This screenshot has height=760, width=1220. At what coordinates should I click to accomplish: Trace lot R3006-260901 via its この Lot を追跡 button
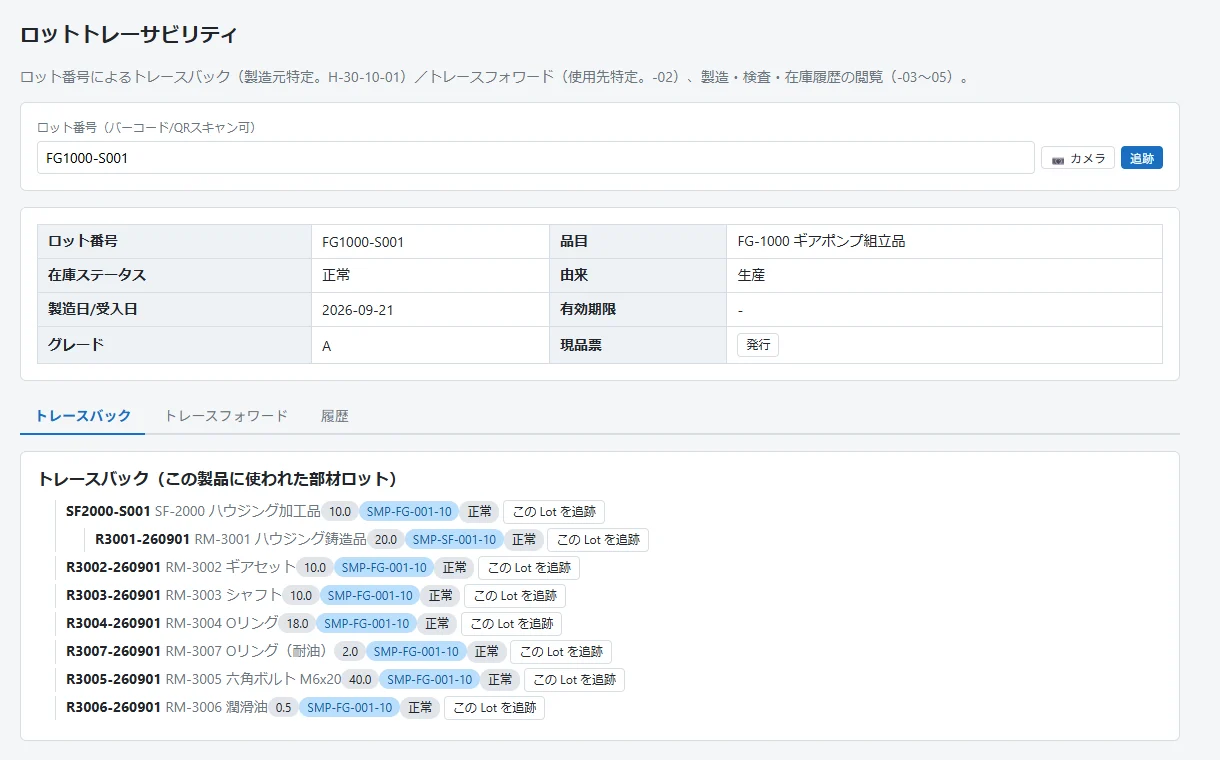pyautogui.click(x=494, y=708)
